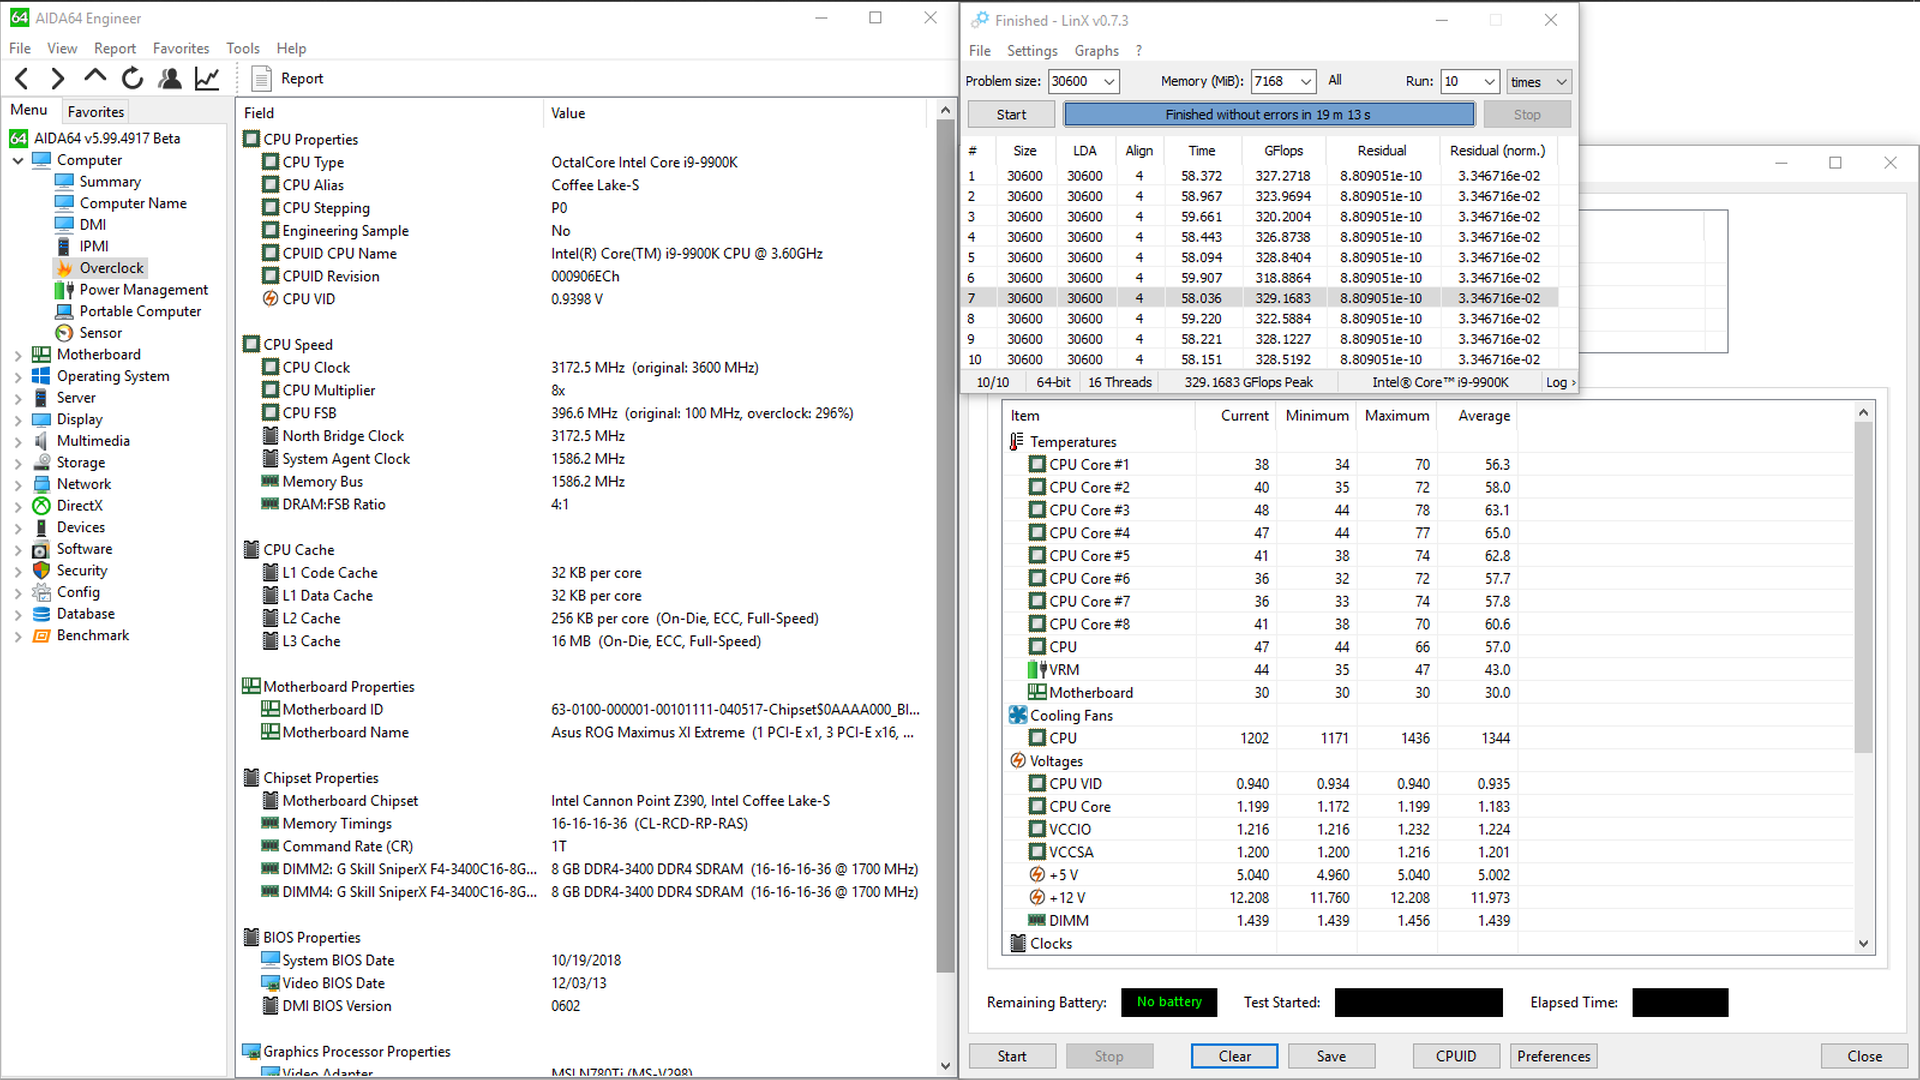Viewport: 1920px width, 1080px height.
Task: Expand the Motherboard tree node
Action: (18, 355)
